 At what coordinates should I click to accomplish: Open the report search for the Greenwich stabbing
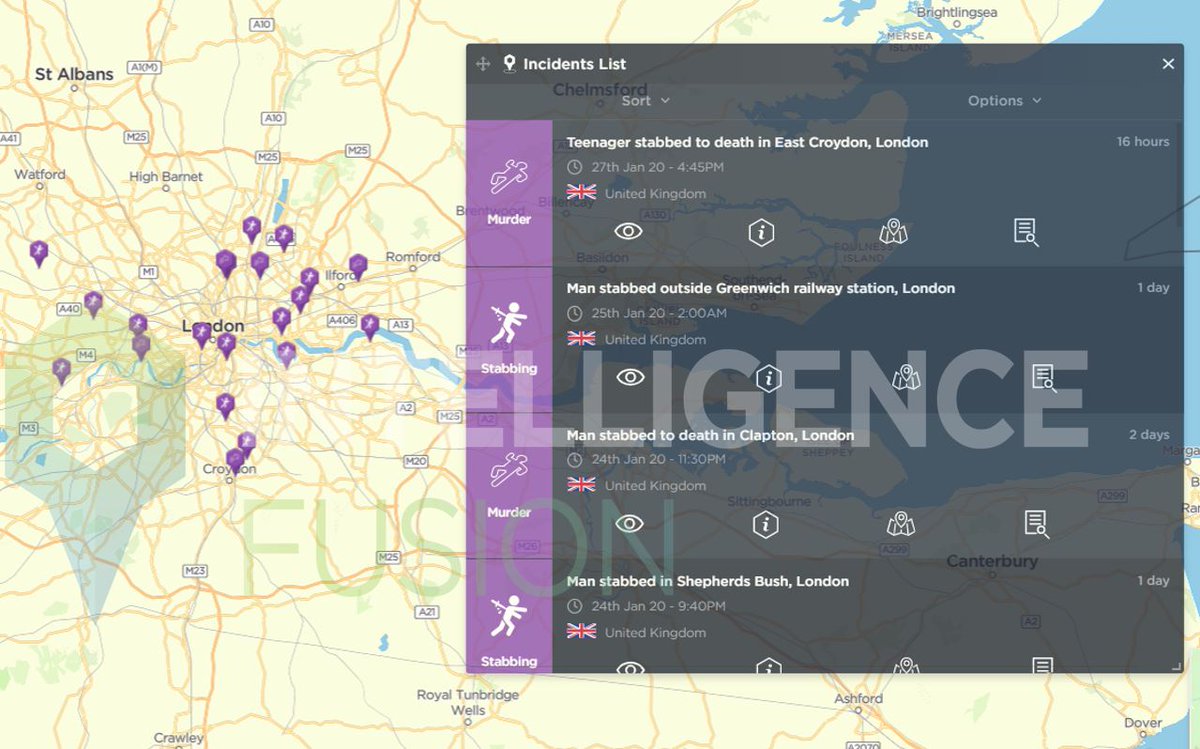point(1044,378)
